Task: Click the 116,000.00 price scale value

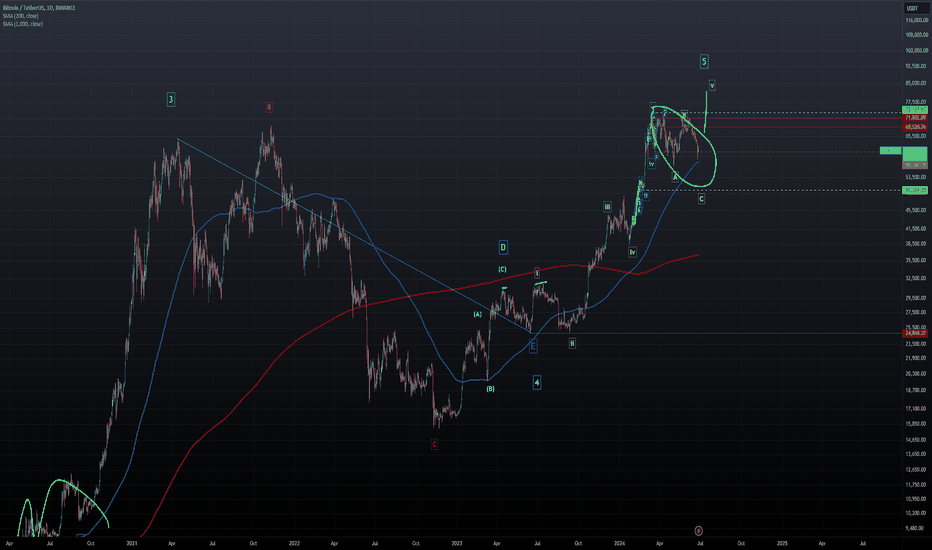Action: pos(917,20)
